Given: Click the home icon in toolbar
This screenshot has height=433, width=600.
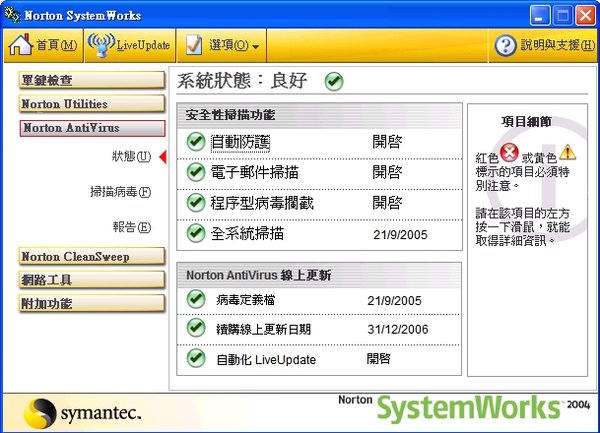Looking at the screenshot, I should (21, 45).
